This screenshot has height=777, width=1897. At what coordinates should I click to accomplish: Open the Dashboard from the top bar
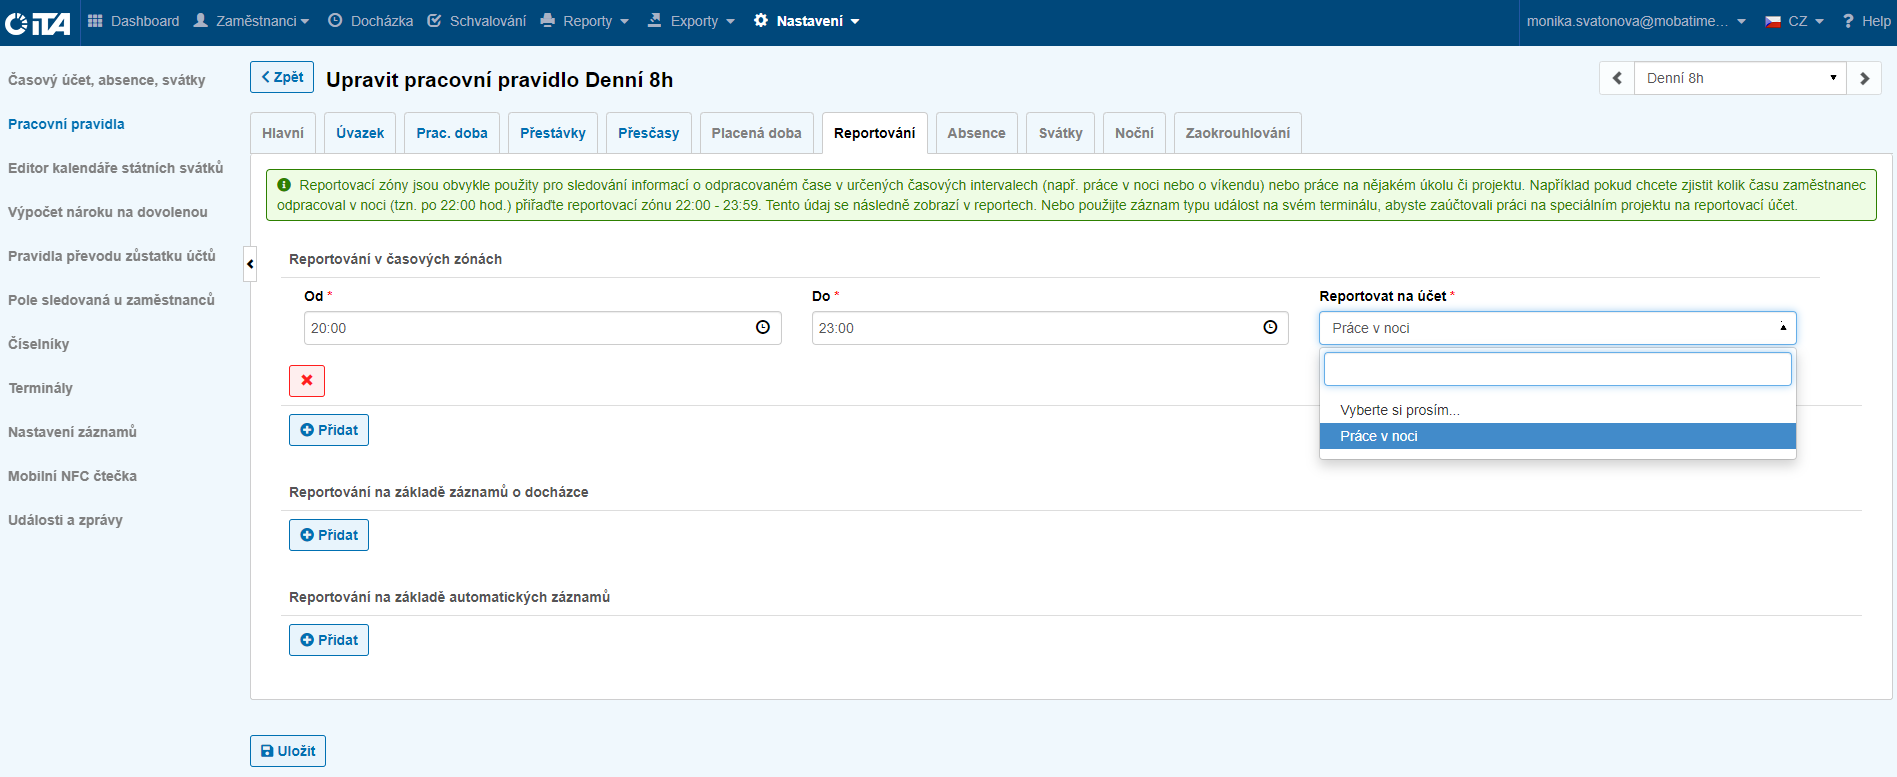134,21
